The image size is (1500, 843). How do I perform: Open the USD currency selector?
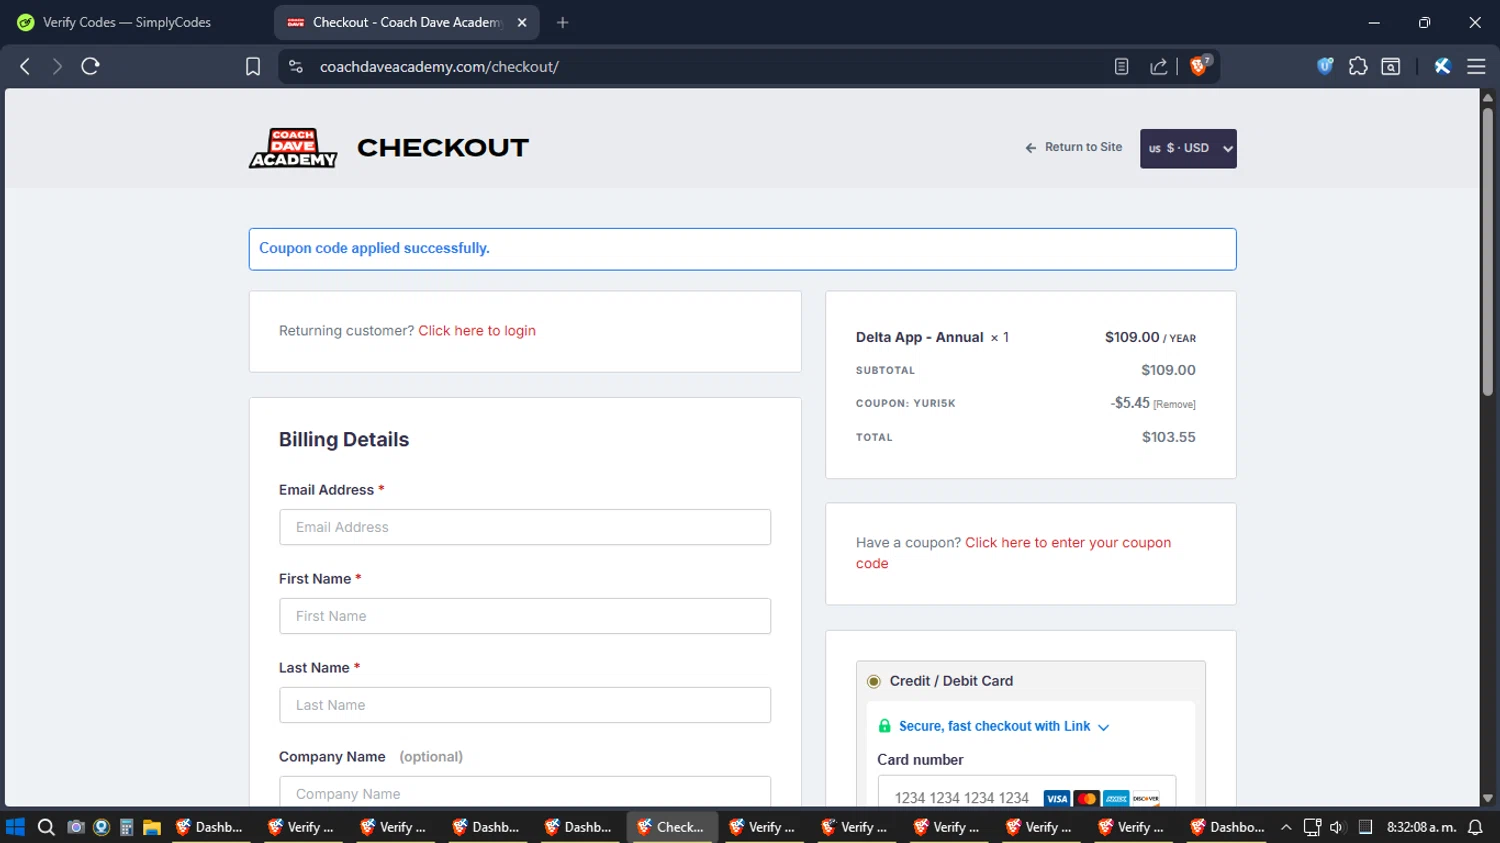coord(1188,148)
